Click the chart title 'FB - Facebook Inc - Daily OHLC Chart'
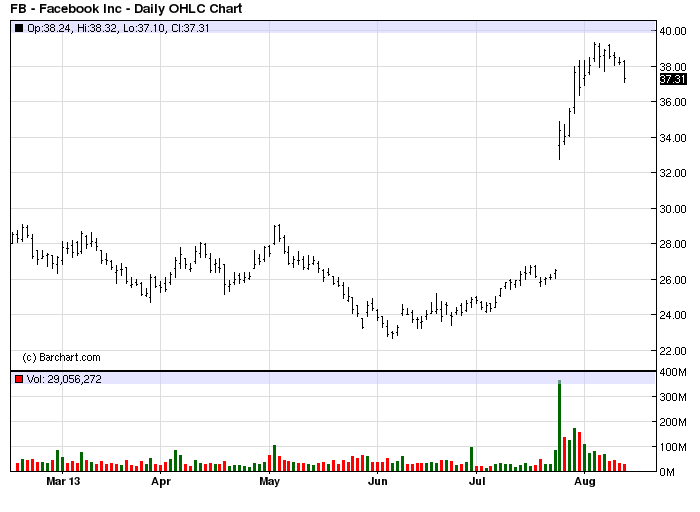Screen dimensions: 700x512 click(x=126, y=8)
